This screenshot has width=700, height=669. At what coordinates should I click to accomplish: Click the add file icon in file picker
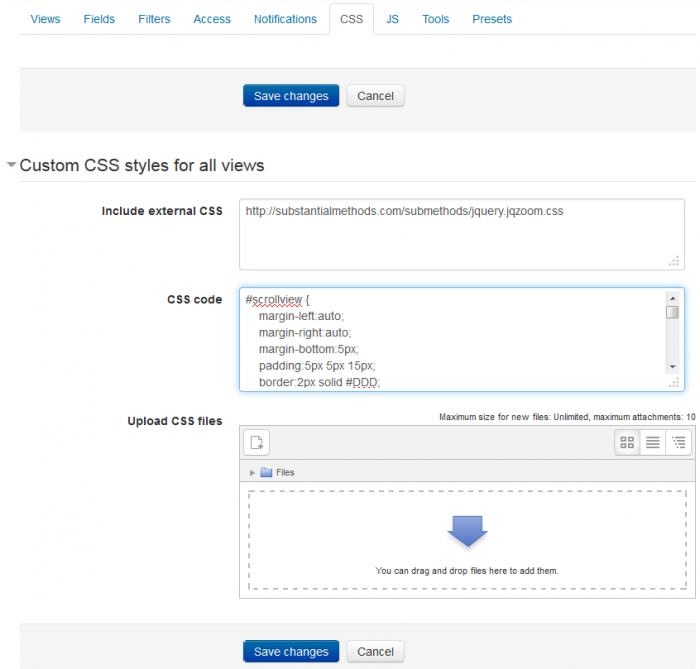click(x=256, y=442)
